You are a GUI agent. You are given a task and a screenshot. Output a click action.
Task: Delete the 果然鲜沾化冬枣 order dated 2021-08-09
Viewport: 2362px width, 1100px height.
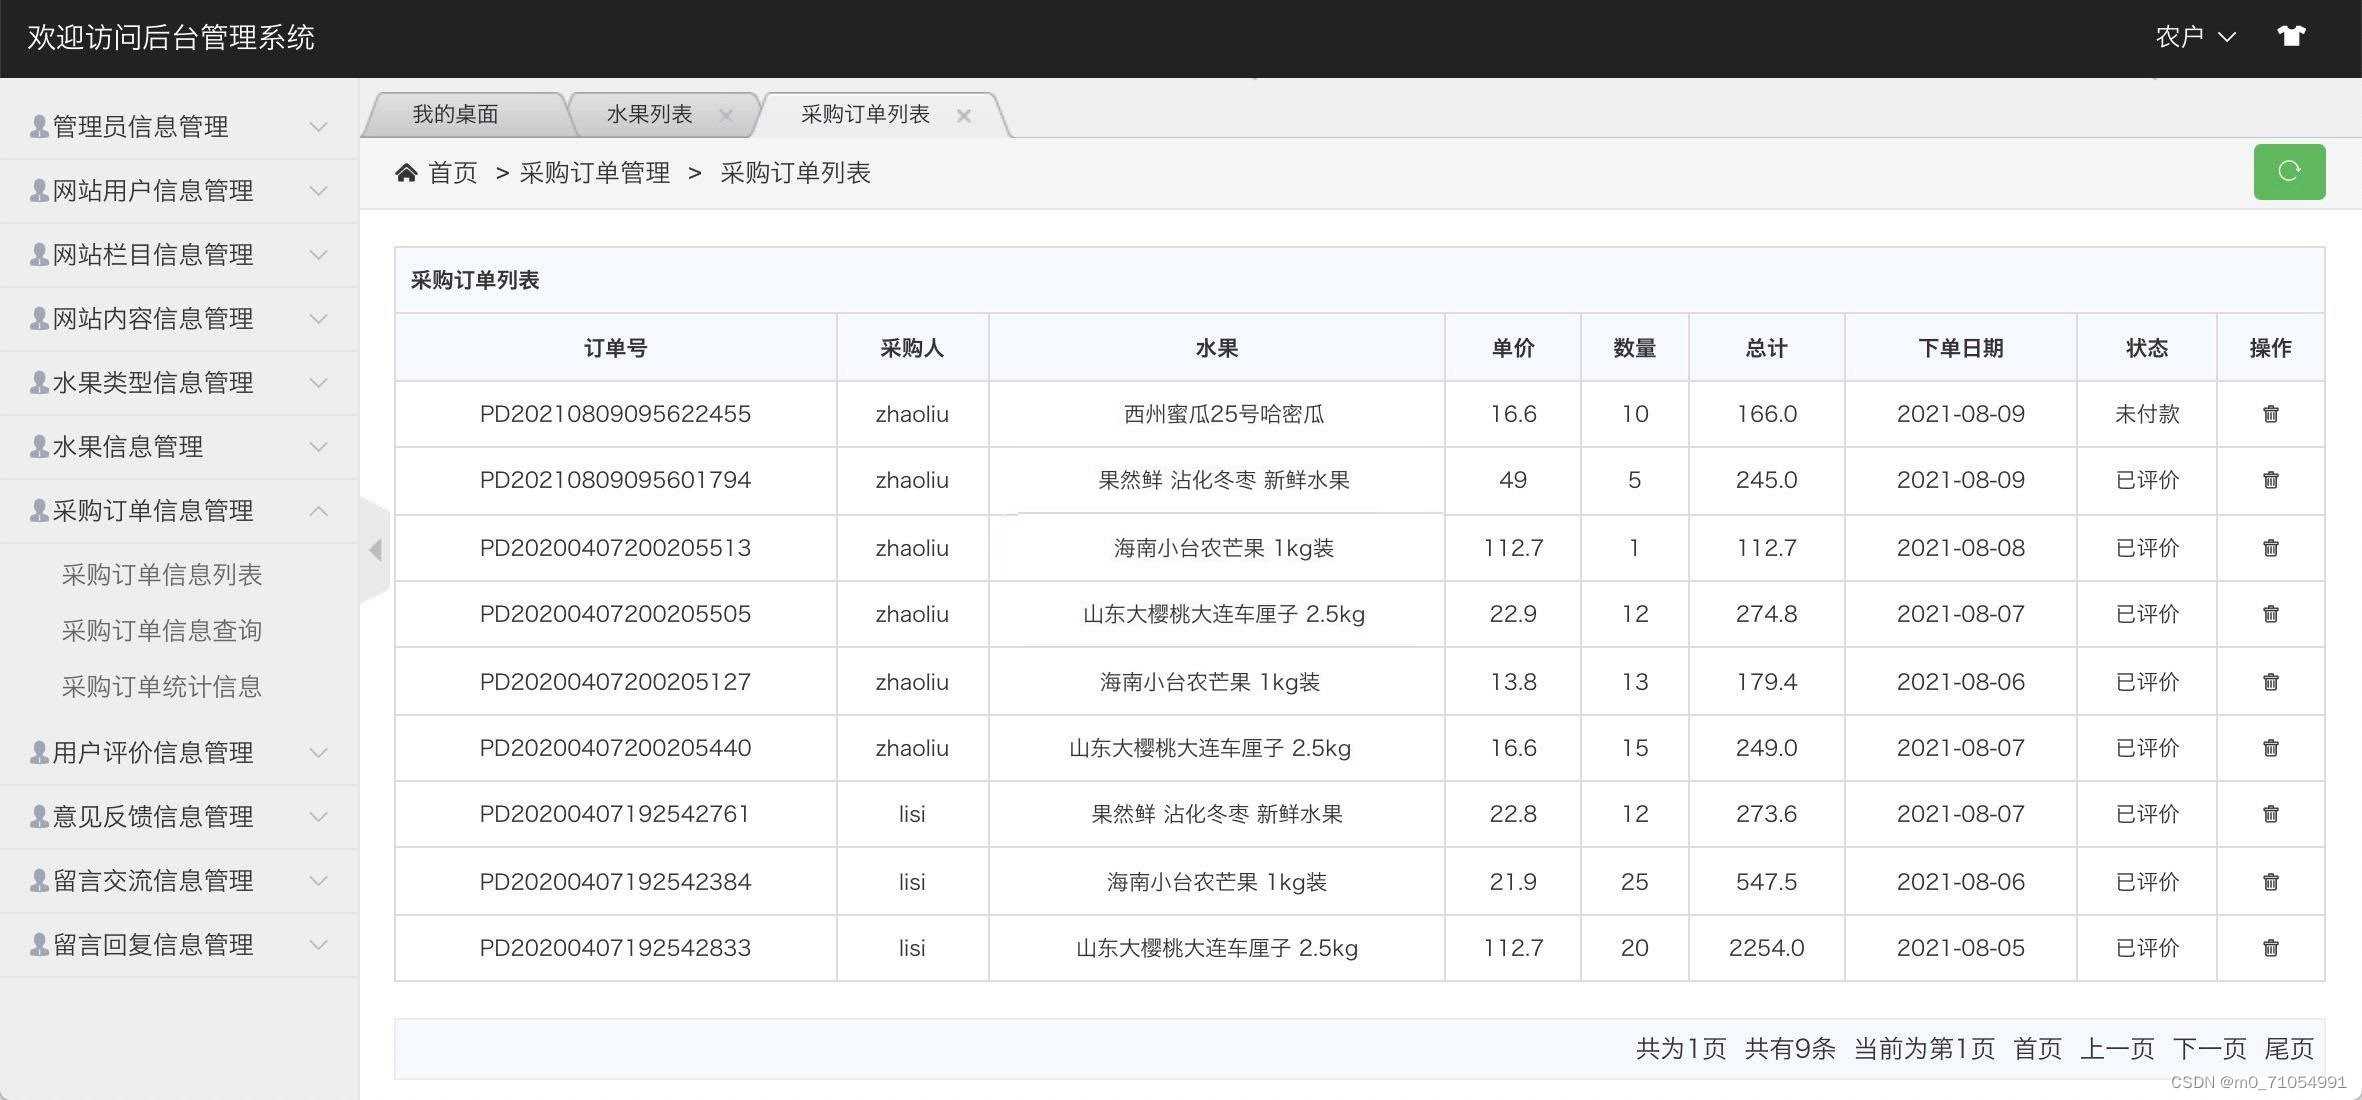point(2271,480)
